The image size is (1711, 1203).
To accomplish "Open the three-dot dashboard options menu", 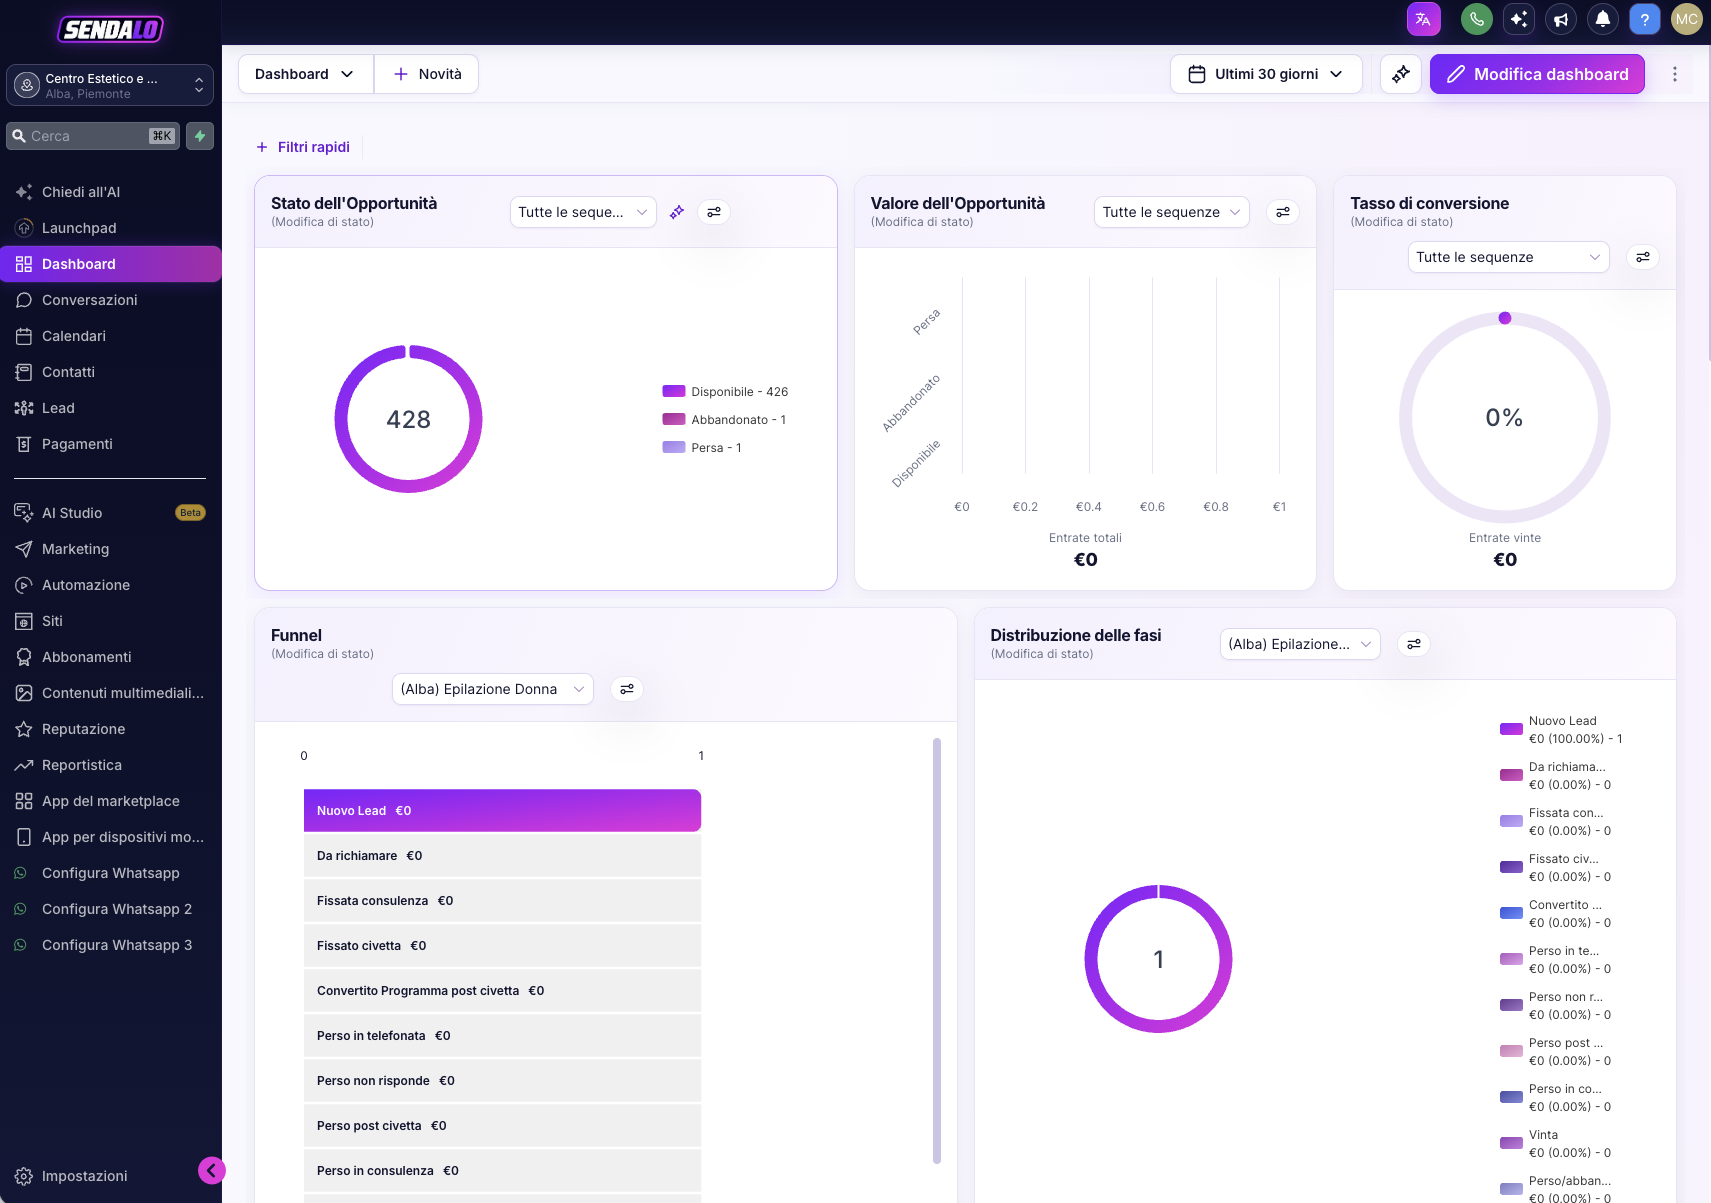I will [1675, 74].
